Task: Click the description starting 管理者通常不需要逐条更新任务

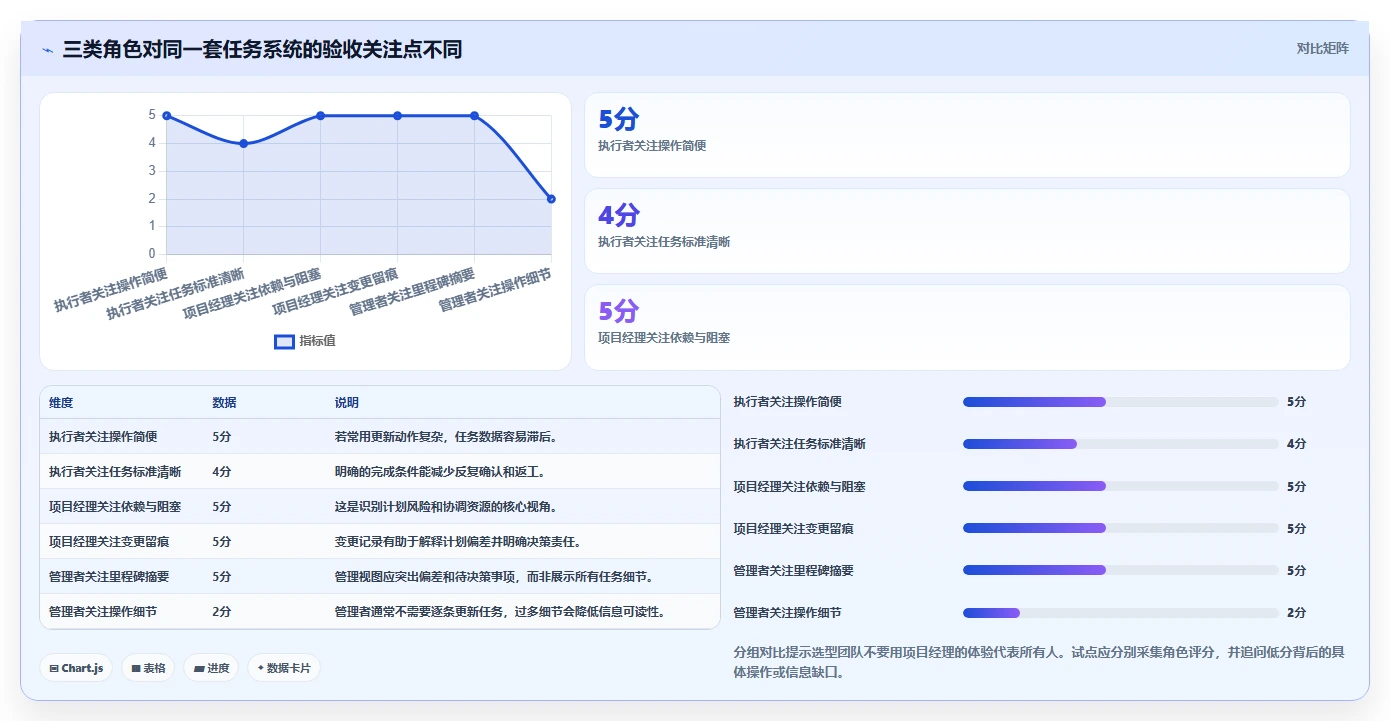Action: (x=500, y=612)
